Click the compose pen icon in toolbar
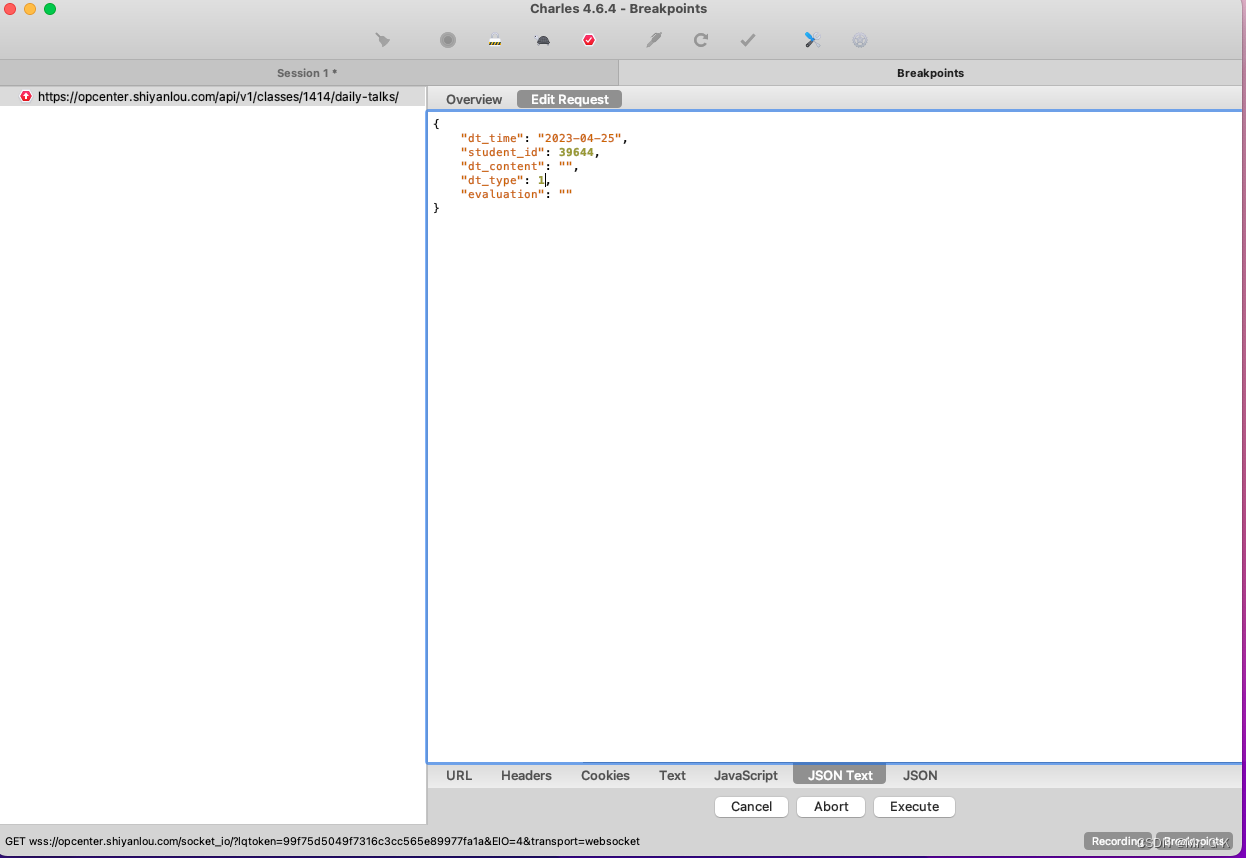 click(x=654, y=40)
